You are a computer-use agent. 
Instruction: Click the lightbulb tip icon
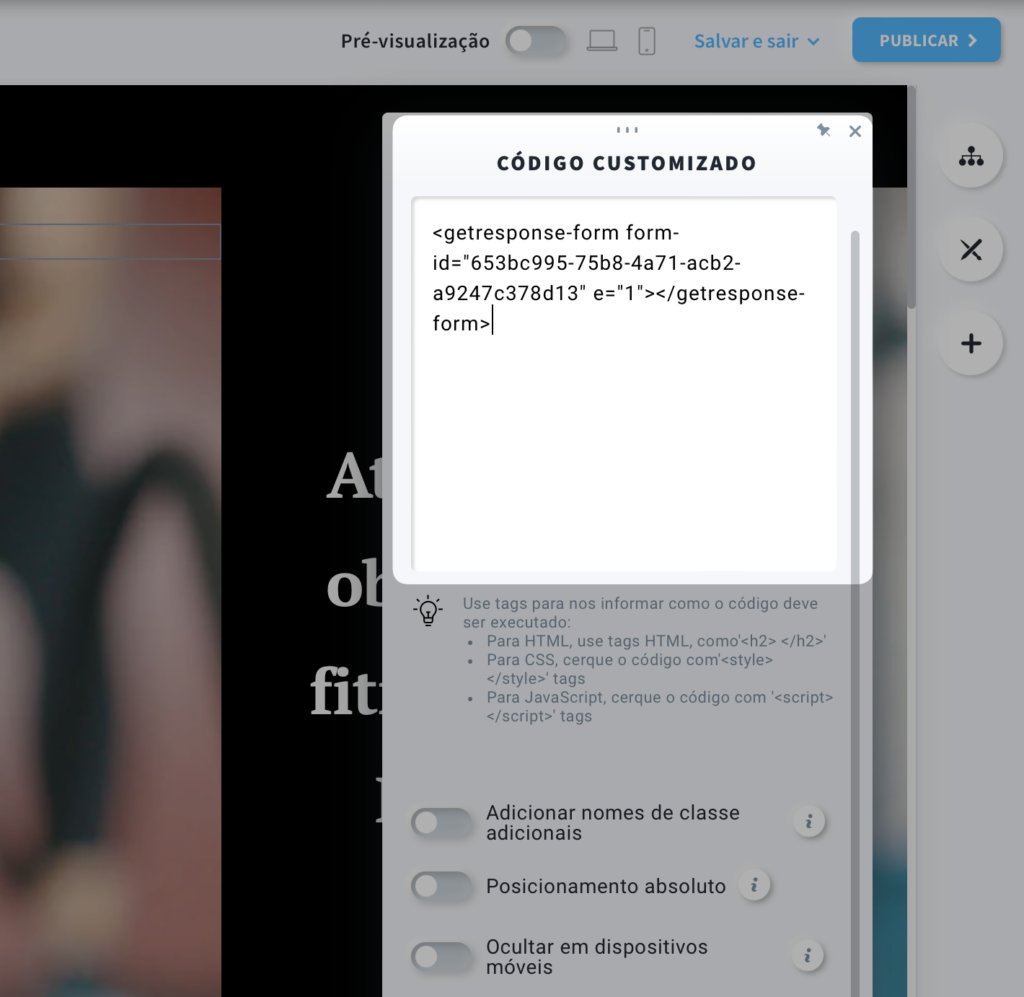428,611
